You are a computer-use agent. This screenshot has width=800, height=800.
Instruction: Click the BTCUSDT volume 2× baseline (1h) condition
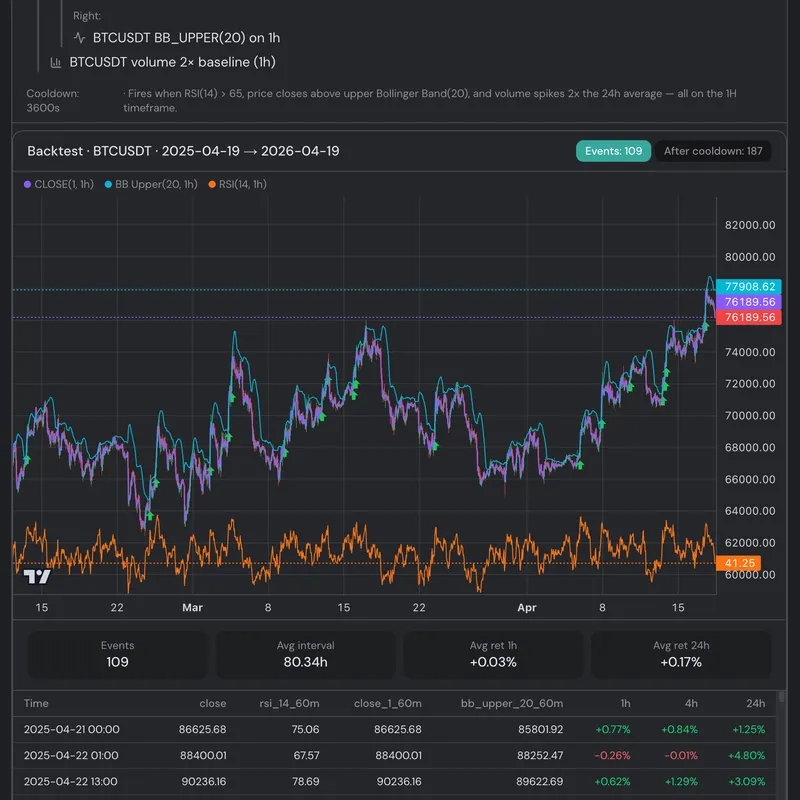tap(172, 62)
